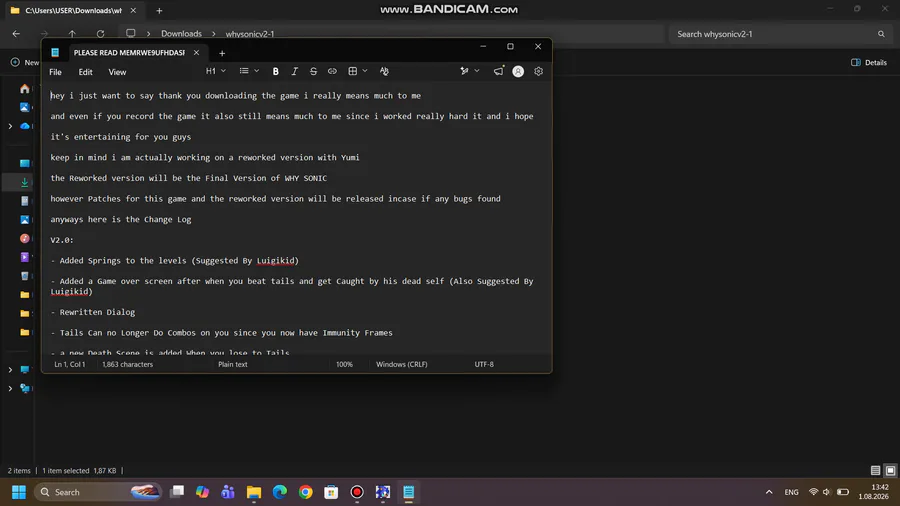Open Task View from the taskbar
Viewport: 900px width, 506px height.
click(x=177, y=492)
